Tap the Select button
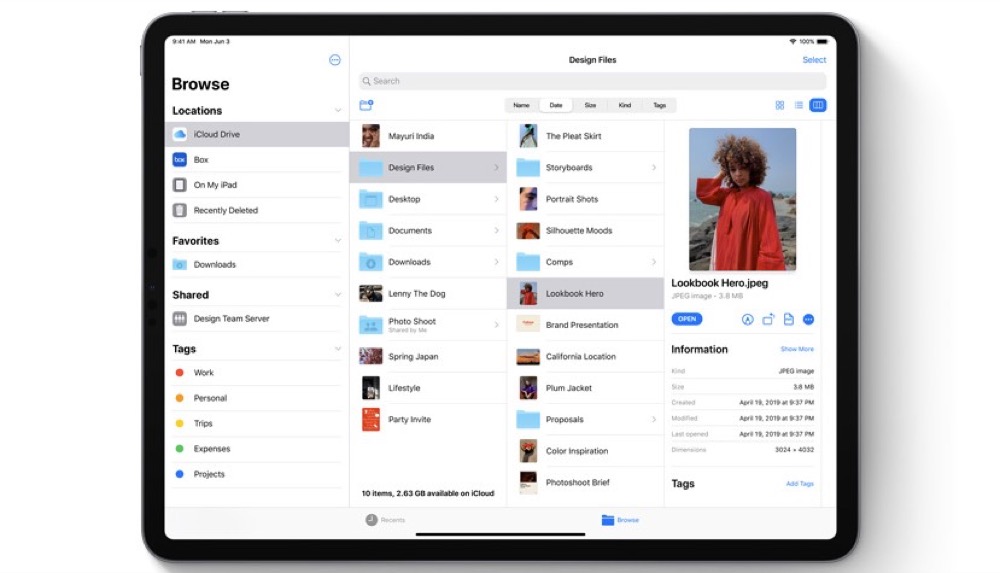This screenshot has height=573, width=1000. click(814, 60)
